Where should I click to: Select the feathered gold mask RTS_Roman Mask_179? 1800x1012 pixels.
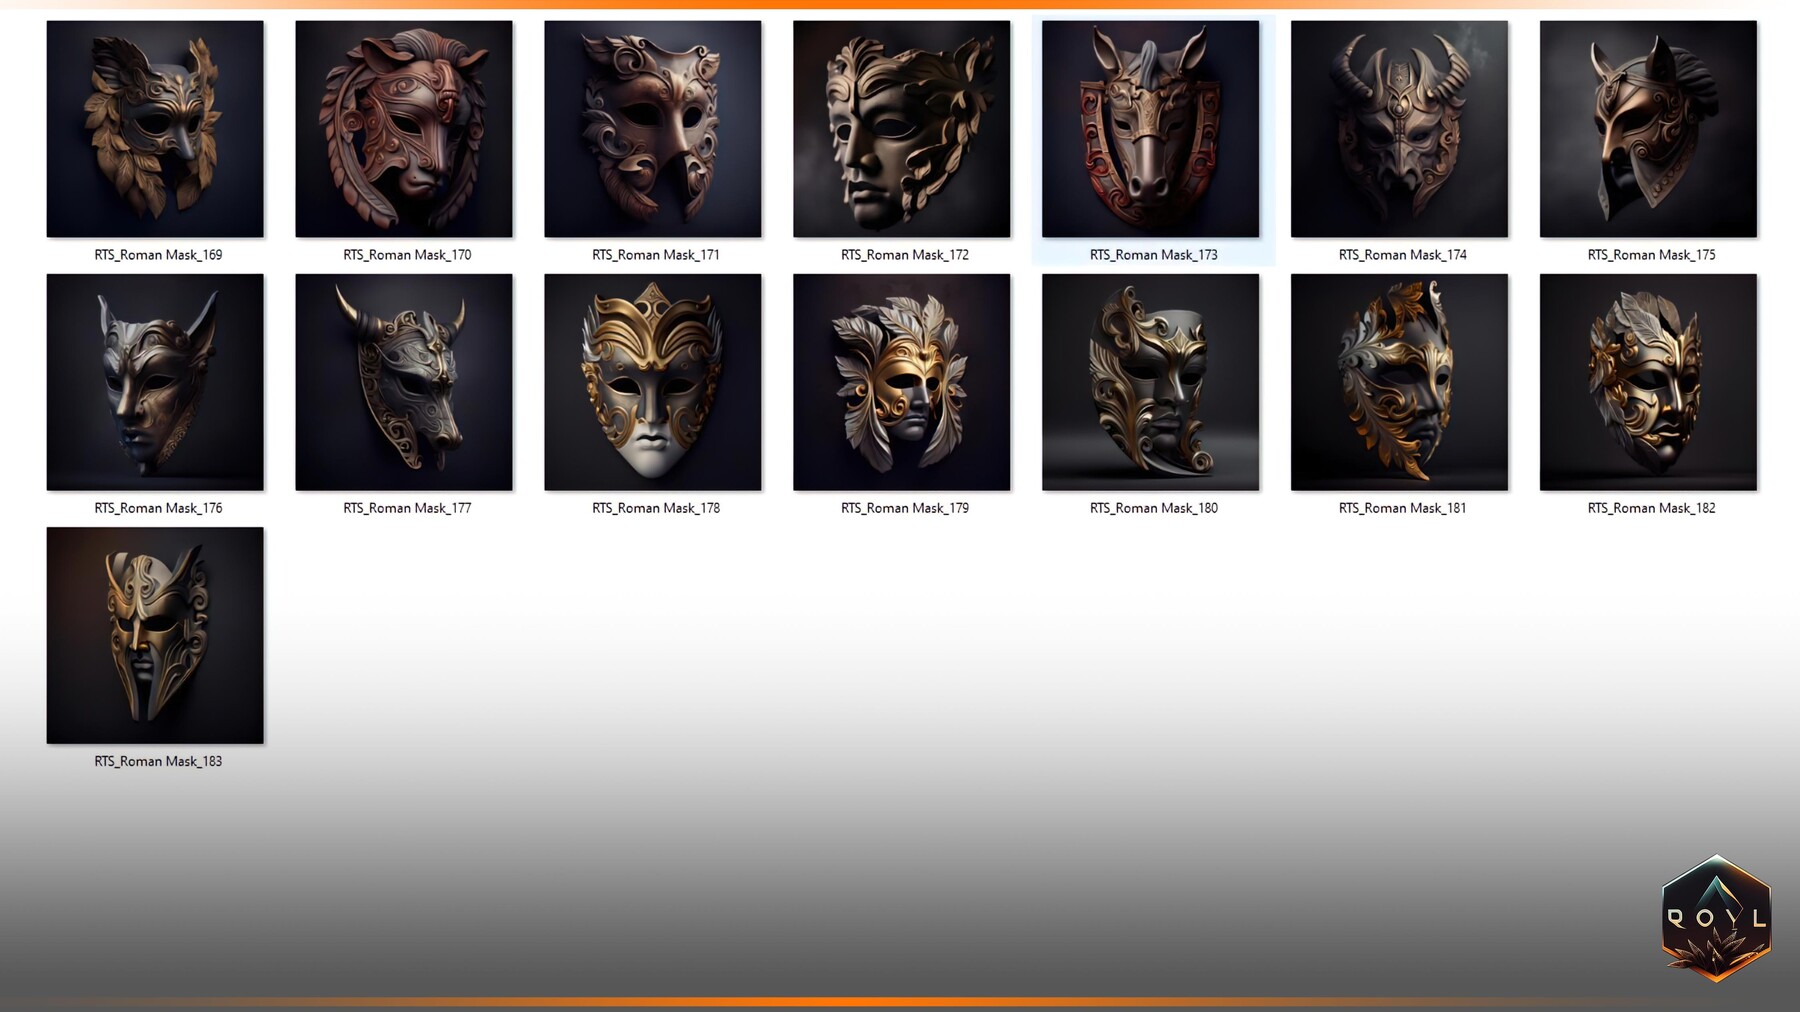(x=901, y=382)
